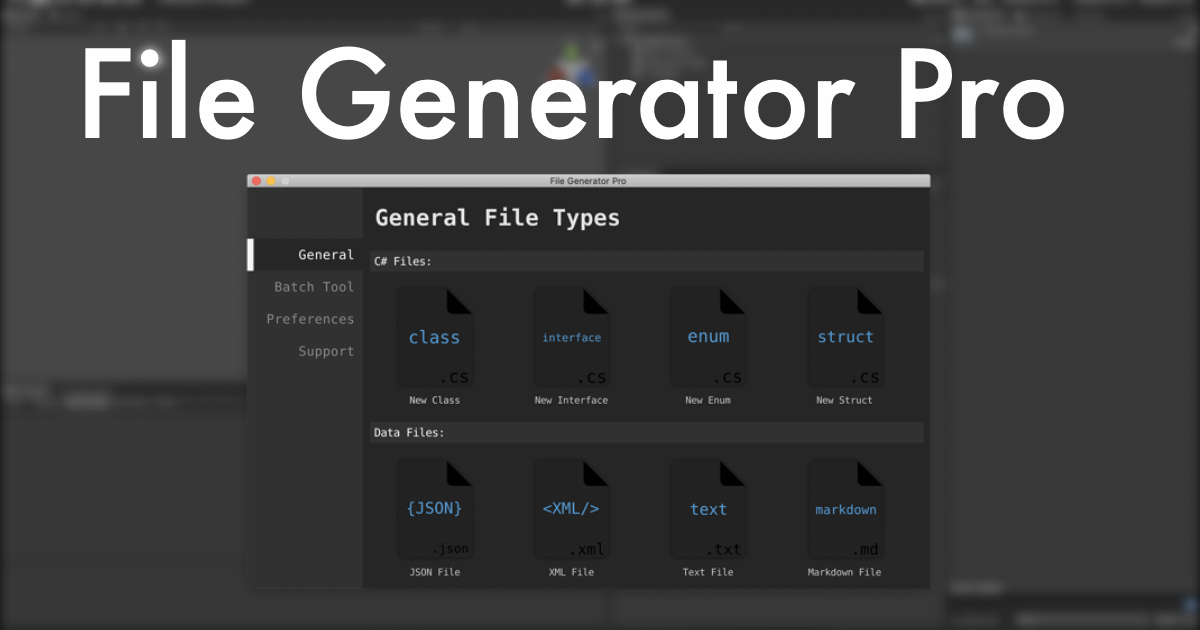Viewport: 1200px width, 630px height.
Task: Select the New Class .cs icon
Action: coord(435,335)
